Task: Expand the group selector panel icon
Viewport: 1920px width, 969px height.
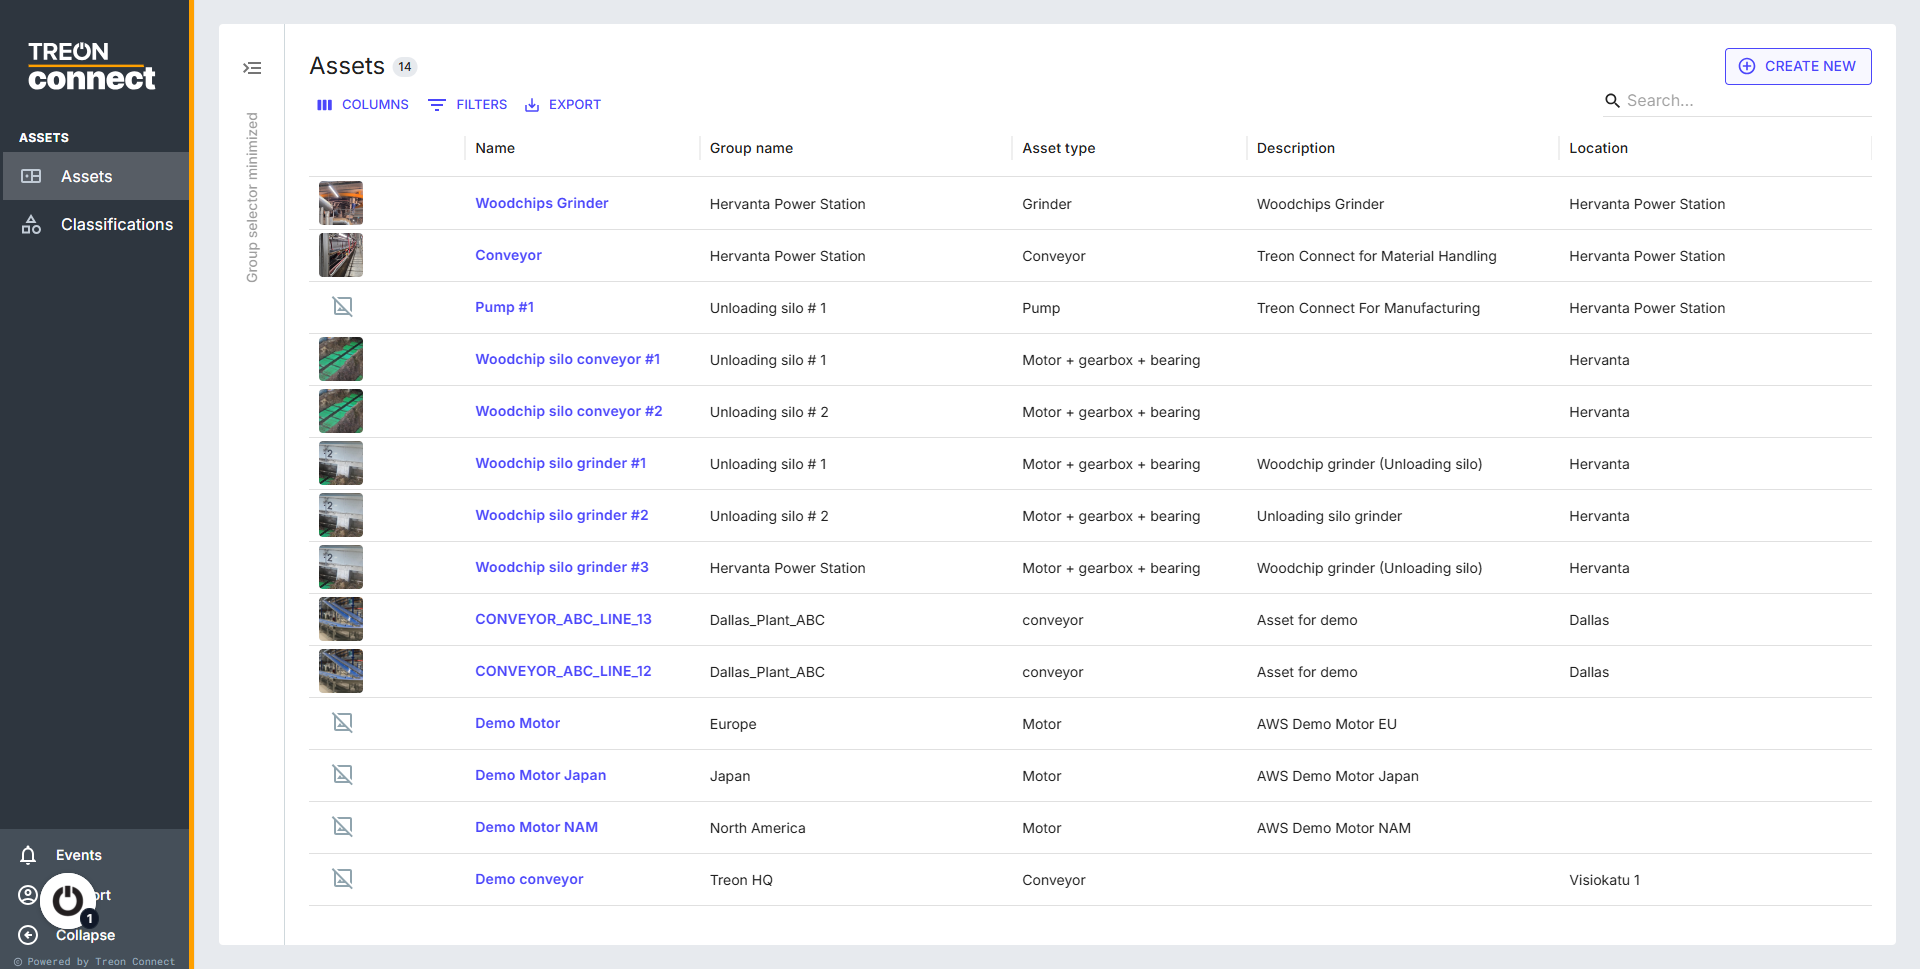Action: tap(252, 68)
